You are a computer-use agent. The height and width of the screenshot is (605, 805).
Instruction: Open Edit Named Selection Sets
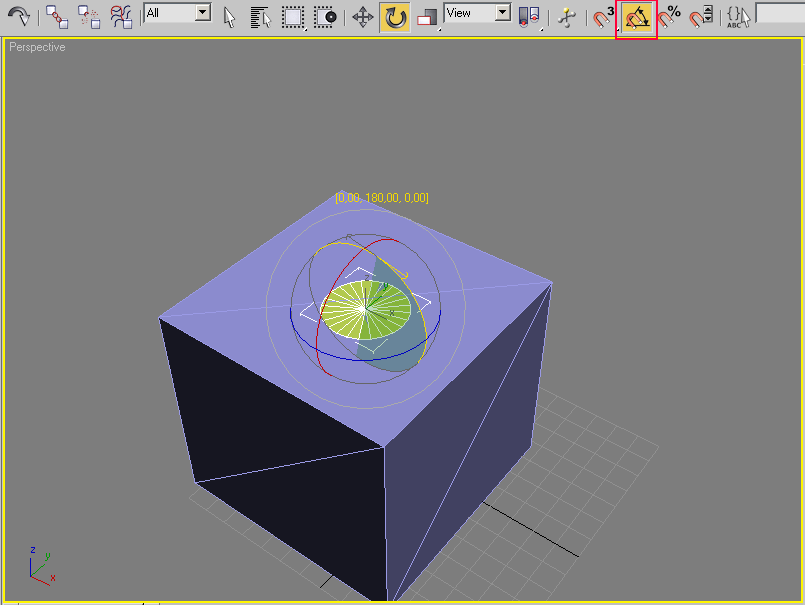tap(738, 17)
